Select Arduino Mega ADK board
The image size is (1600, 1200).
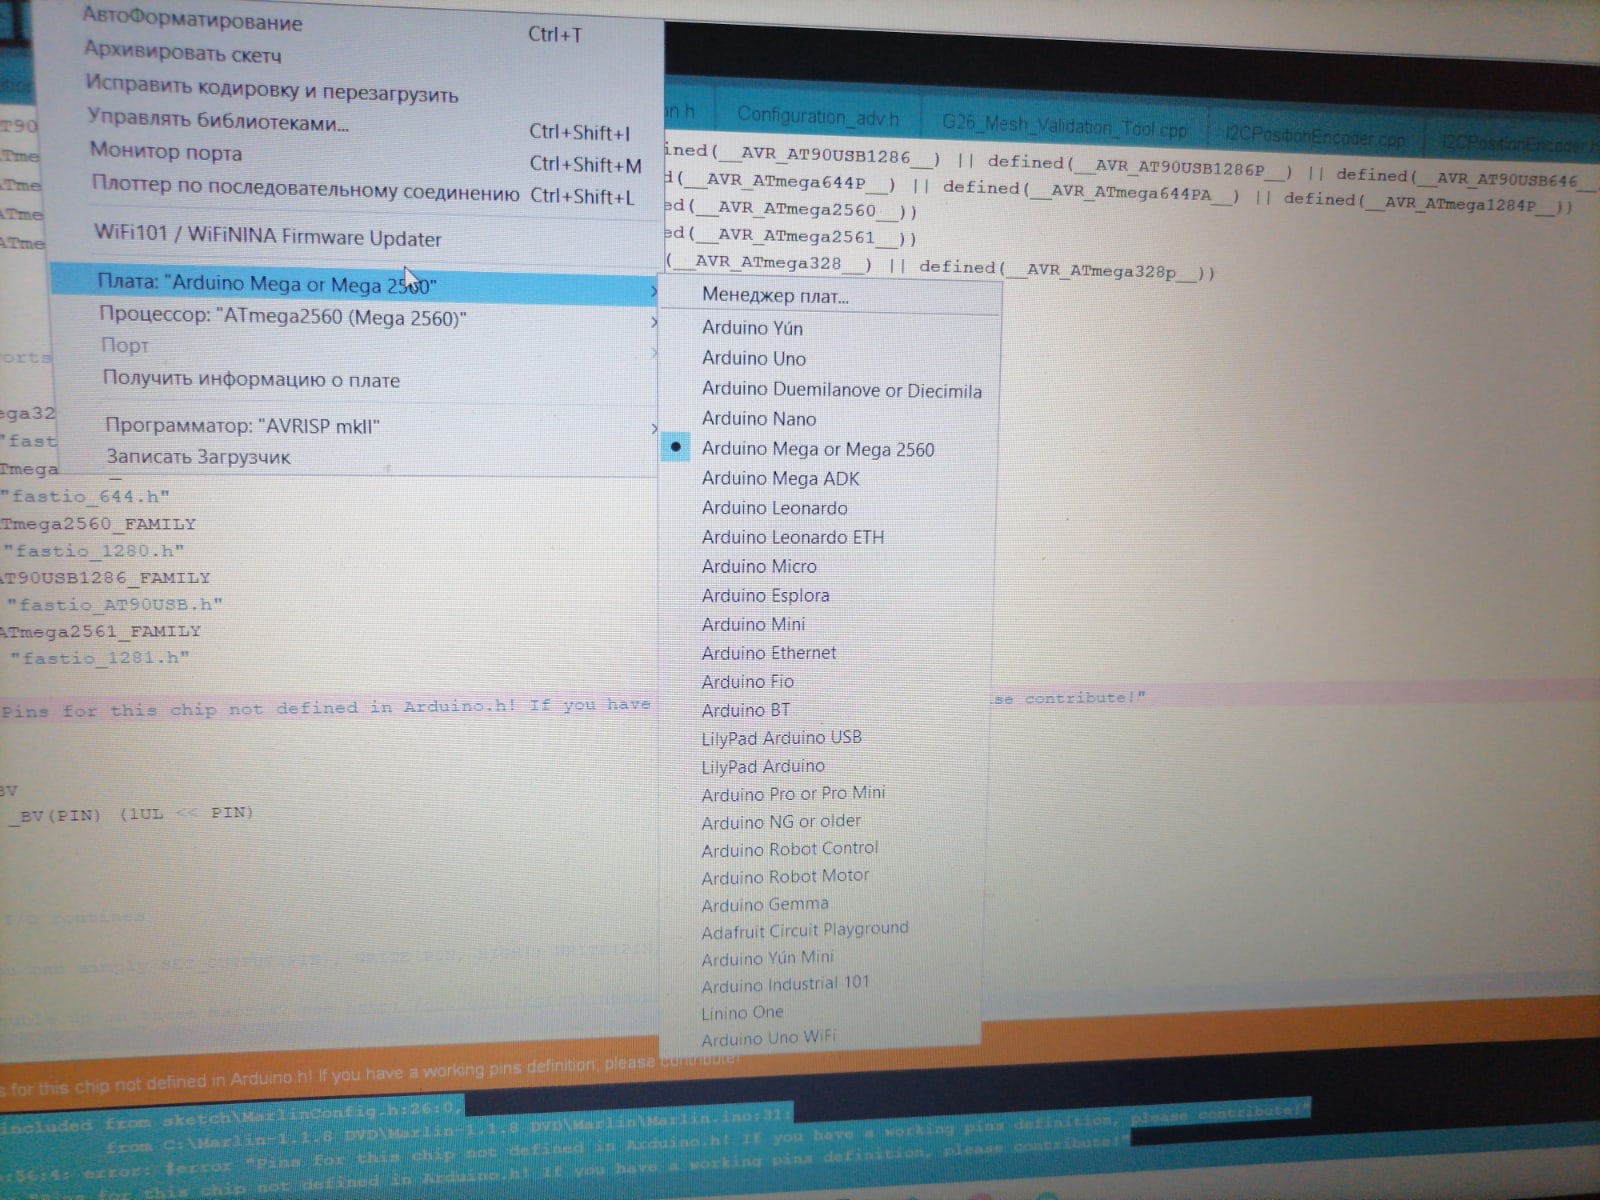[x=780, y=479]
